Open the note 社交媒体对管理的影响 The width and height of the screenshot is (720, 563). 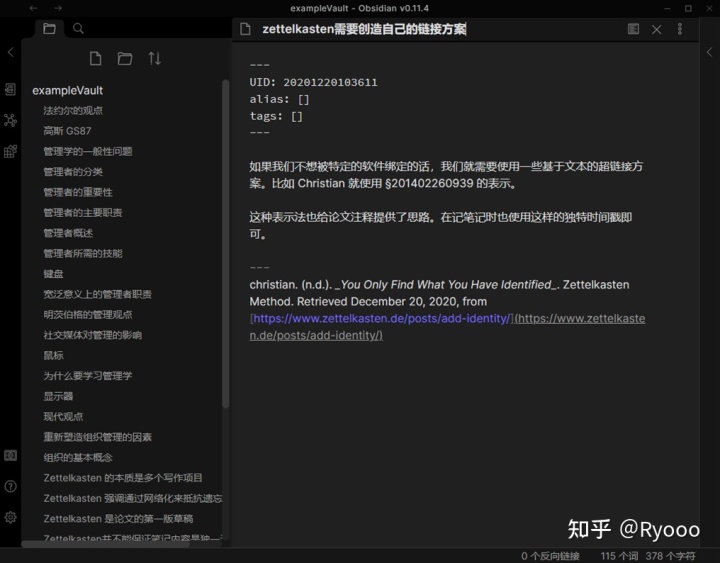93,335
